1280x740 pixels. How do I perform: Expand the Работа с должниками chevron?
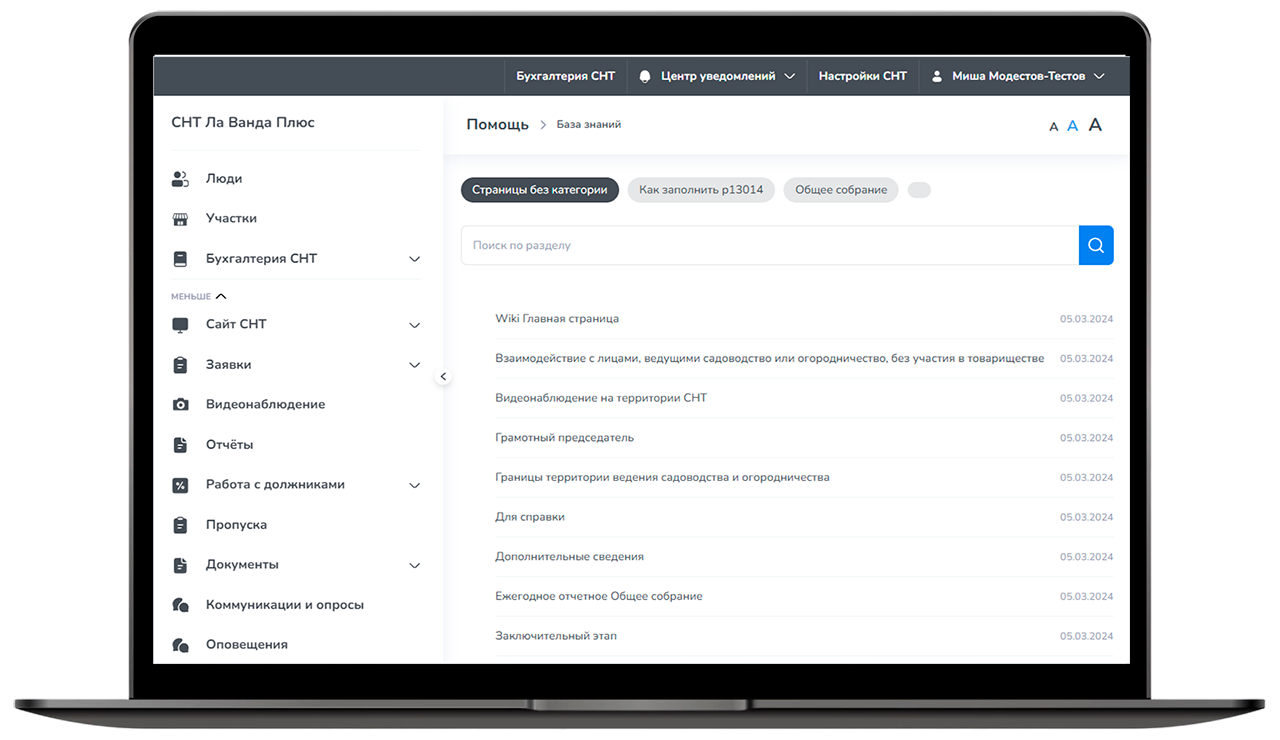415,485
